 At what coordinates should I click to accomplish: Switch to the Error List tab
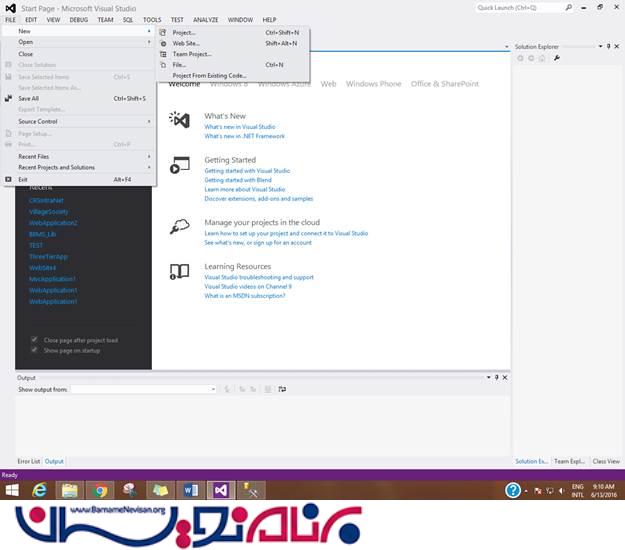(28, 461)
